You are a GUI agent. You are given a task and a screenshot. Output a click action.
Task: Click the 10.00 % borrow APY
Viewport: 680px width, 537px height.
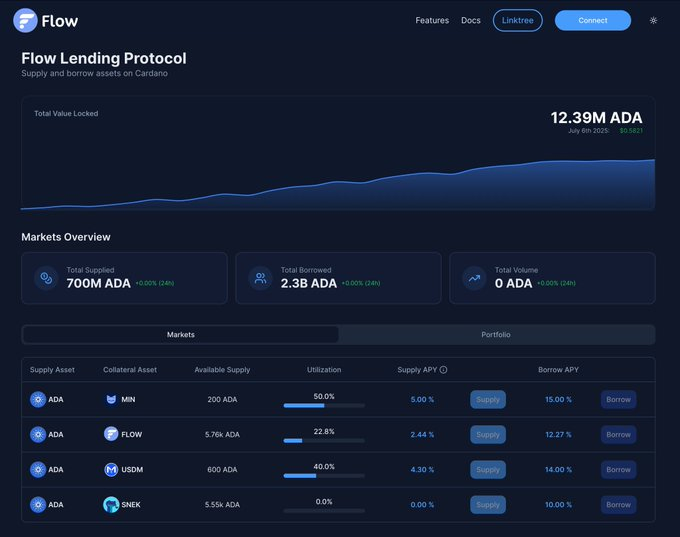pos(558,504)
